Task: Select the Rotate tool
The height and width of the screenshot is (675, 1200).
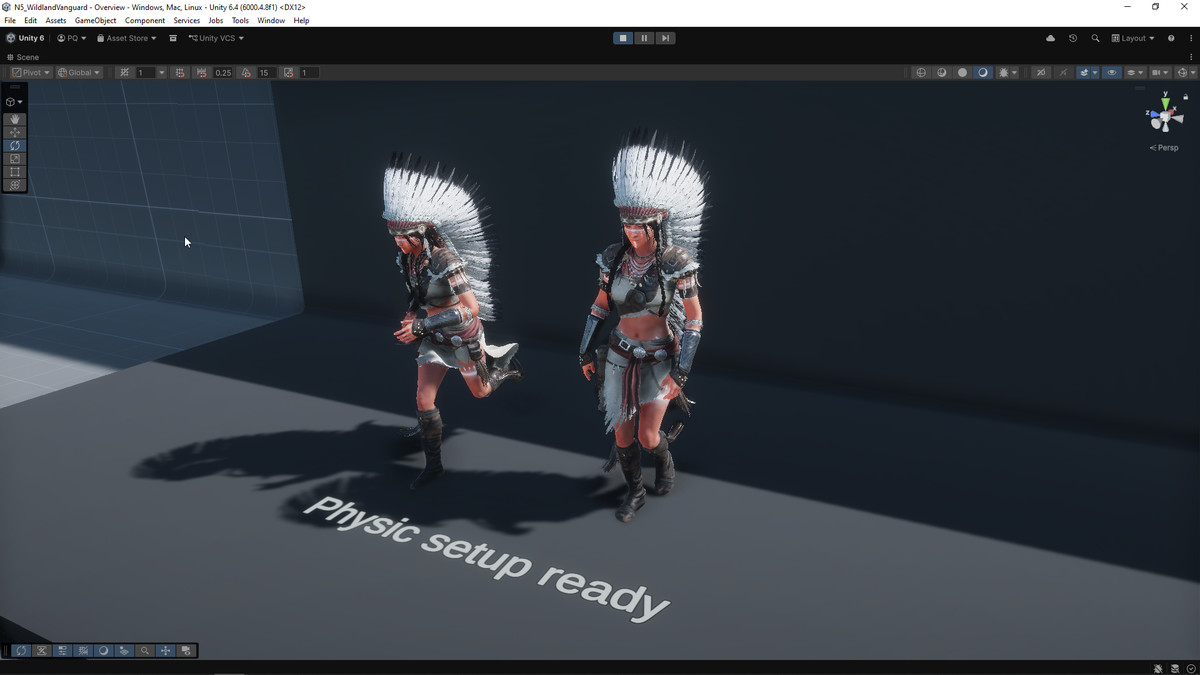Action: (15, 145)
